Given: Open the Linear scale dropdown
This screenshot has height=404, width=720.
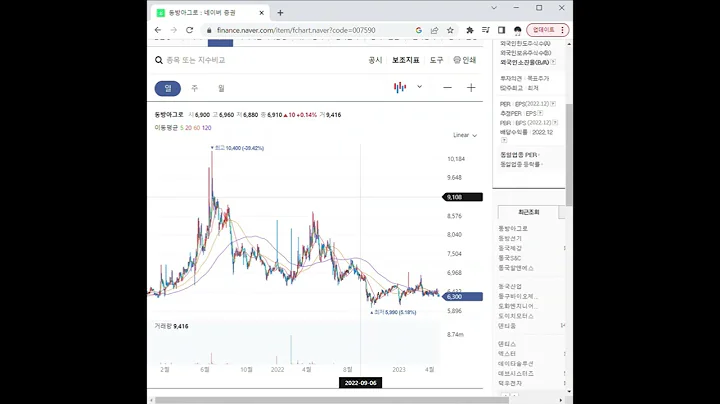Looking at the screenshot, I should point(465,135).
